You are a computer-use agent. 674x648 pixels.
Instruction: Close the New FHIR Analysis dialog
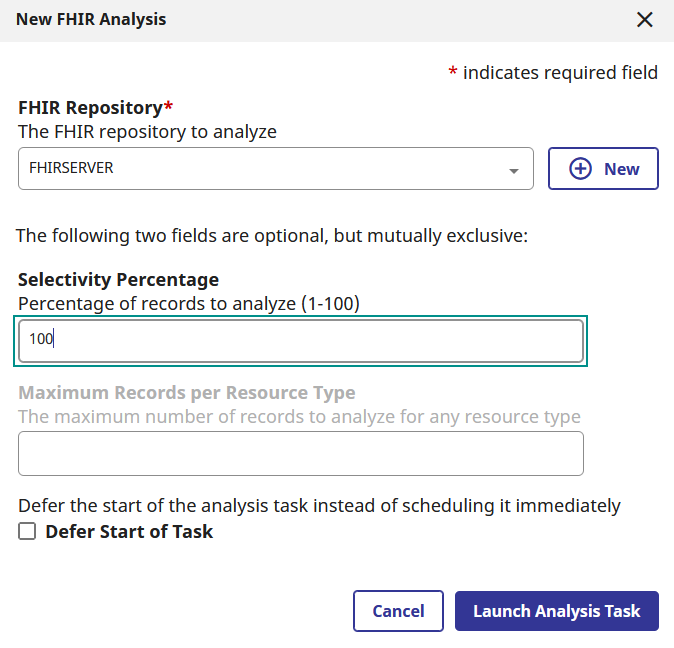pos(644,20)
